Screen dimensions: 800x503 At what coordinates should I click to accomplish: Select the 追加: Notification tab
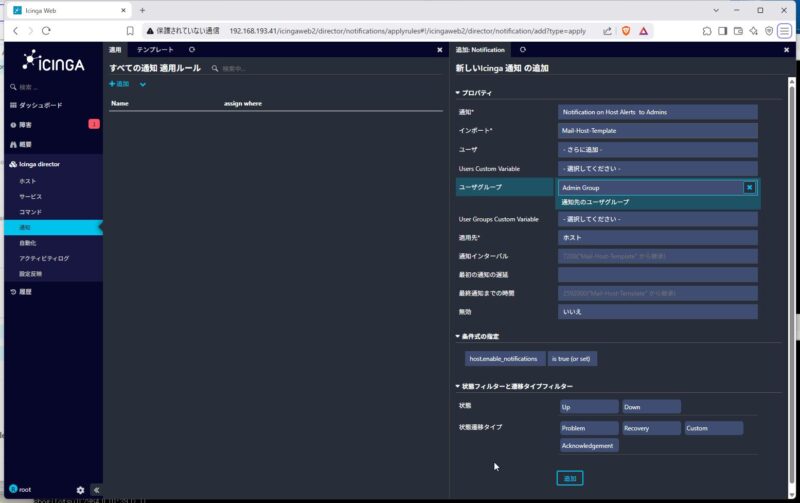pyautogui.click(x=480, y=49)
